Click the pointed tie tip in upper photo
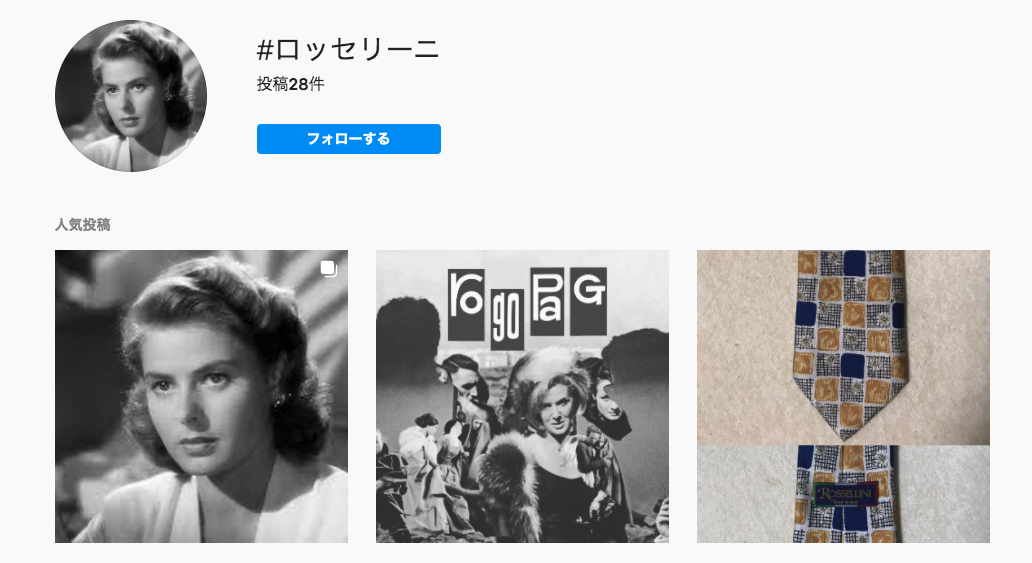This screenshot has width=1032, height=563. click(848, 421)
